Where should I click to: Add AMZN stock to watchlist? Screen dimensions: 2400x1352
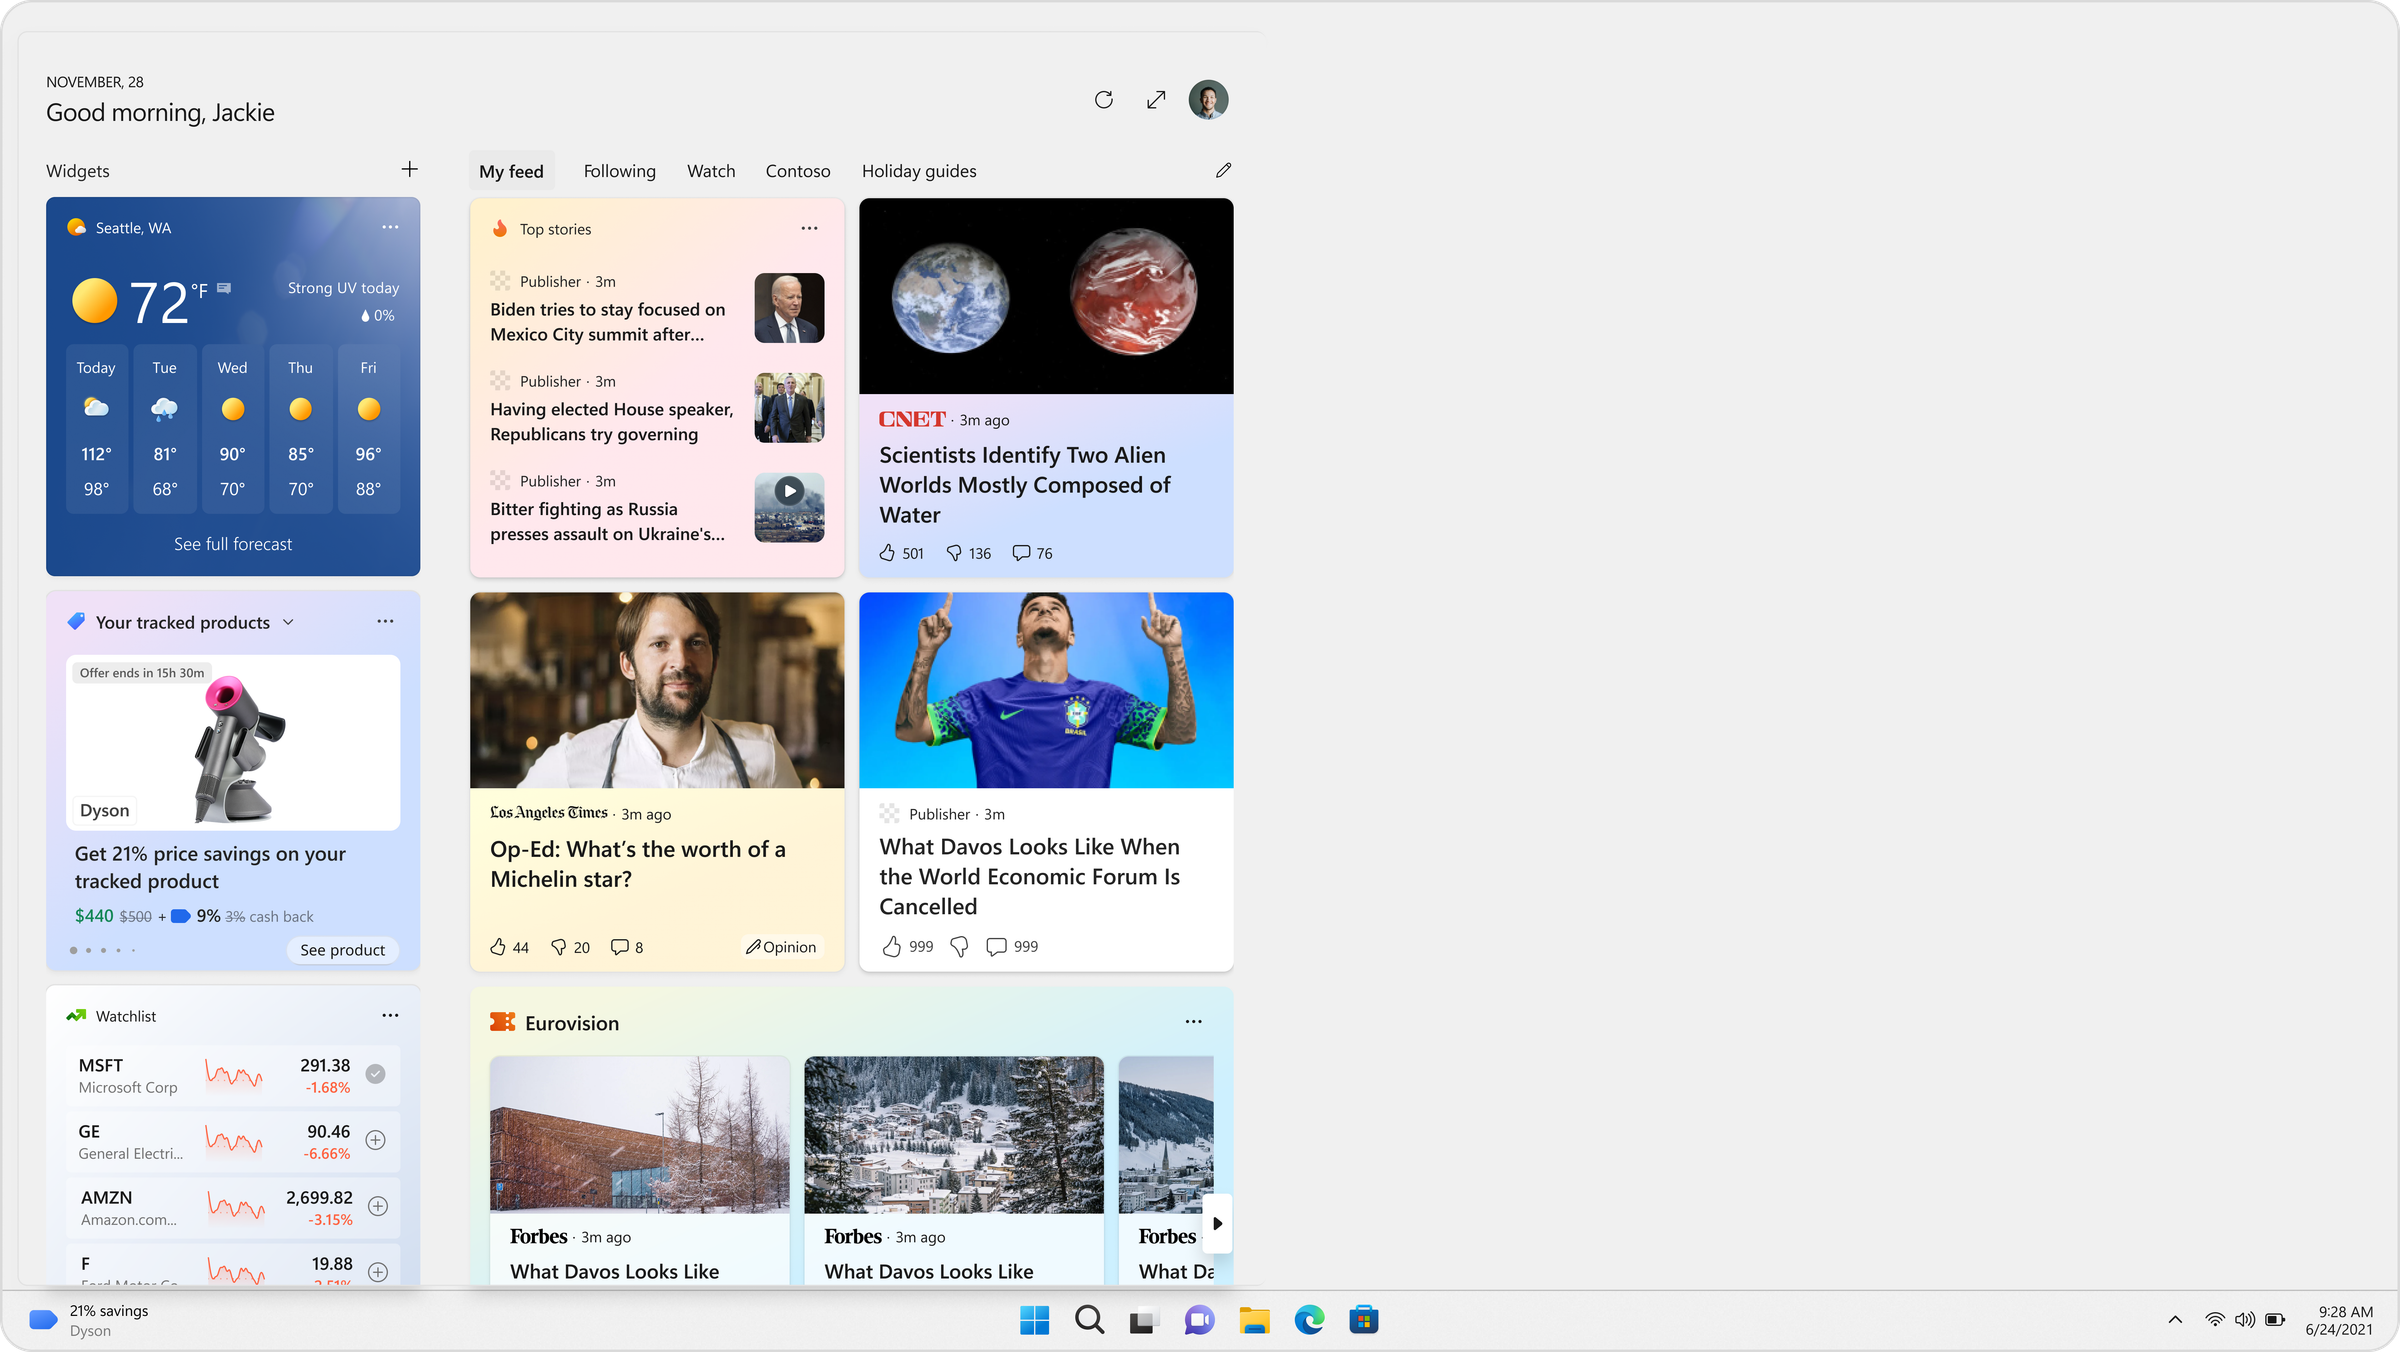pos(377,1206)
